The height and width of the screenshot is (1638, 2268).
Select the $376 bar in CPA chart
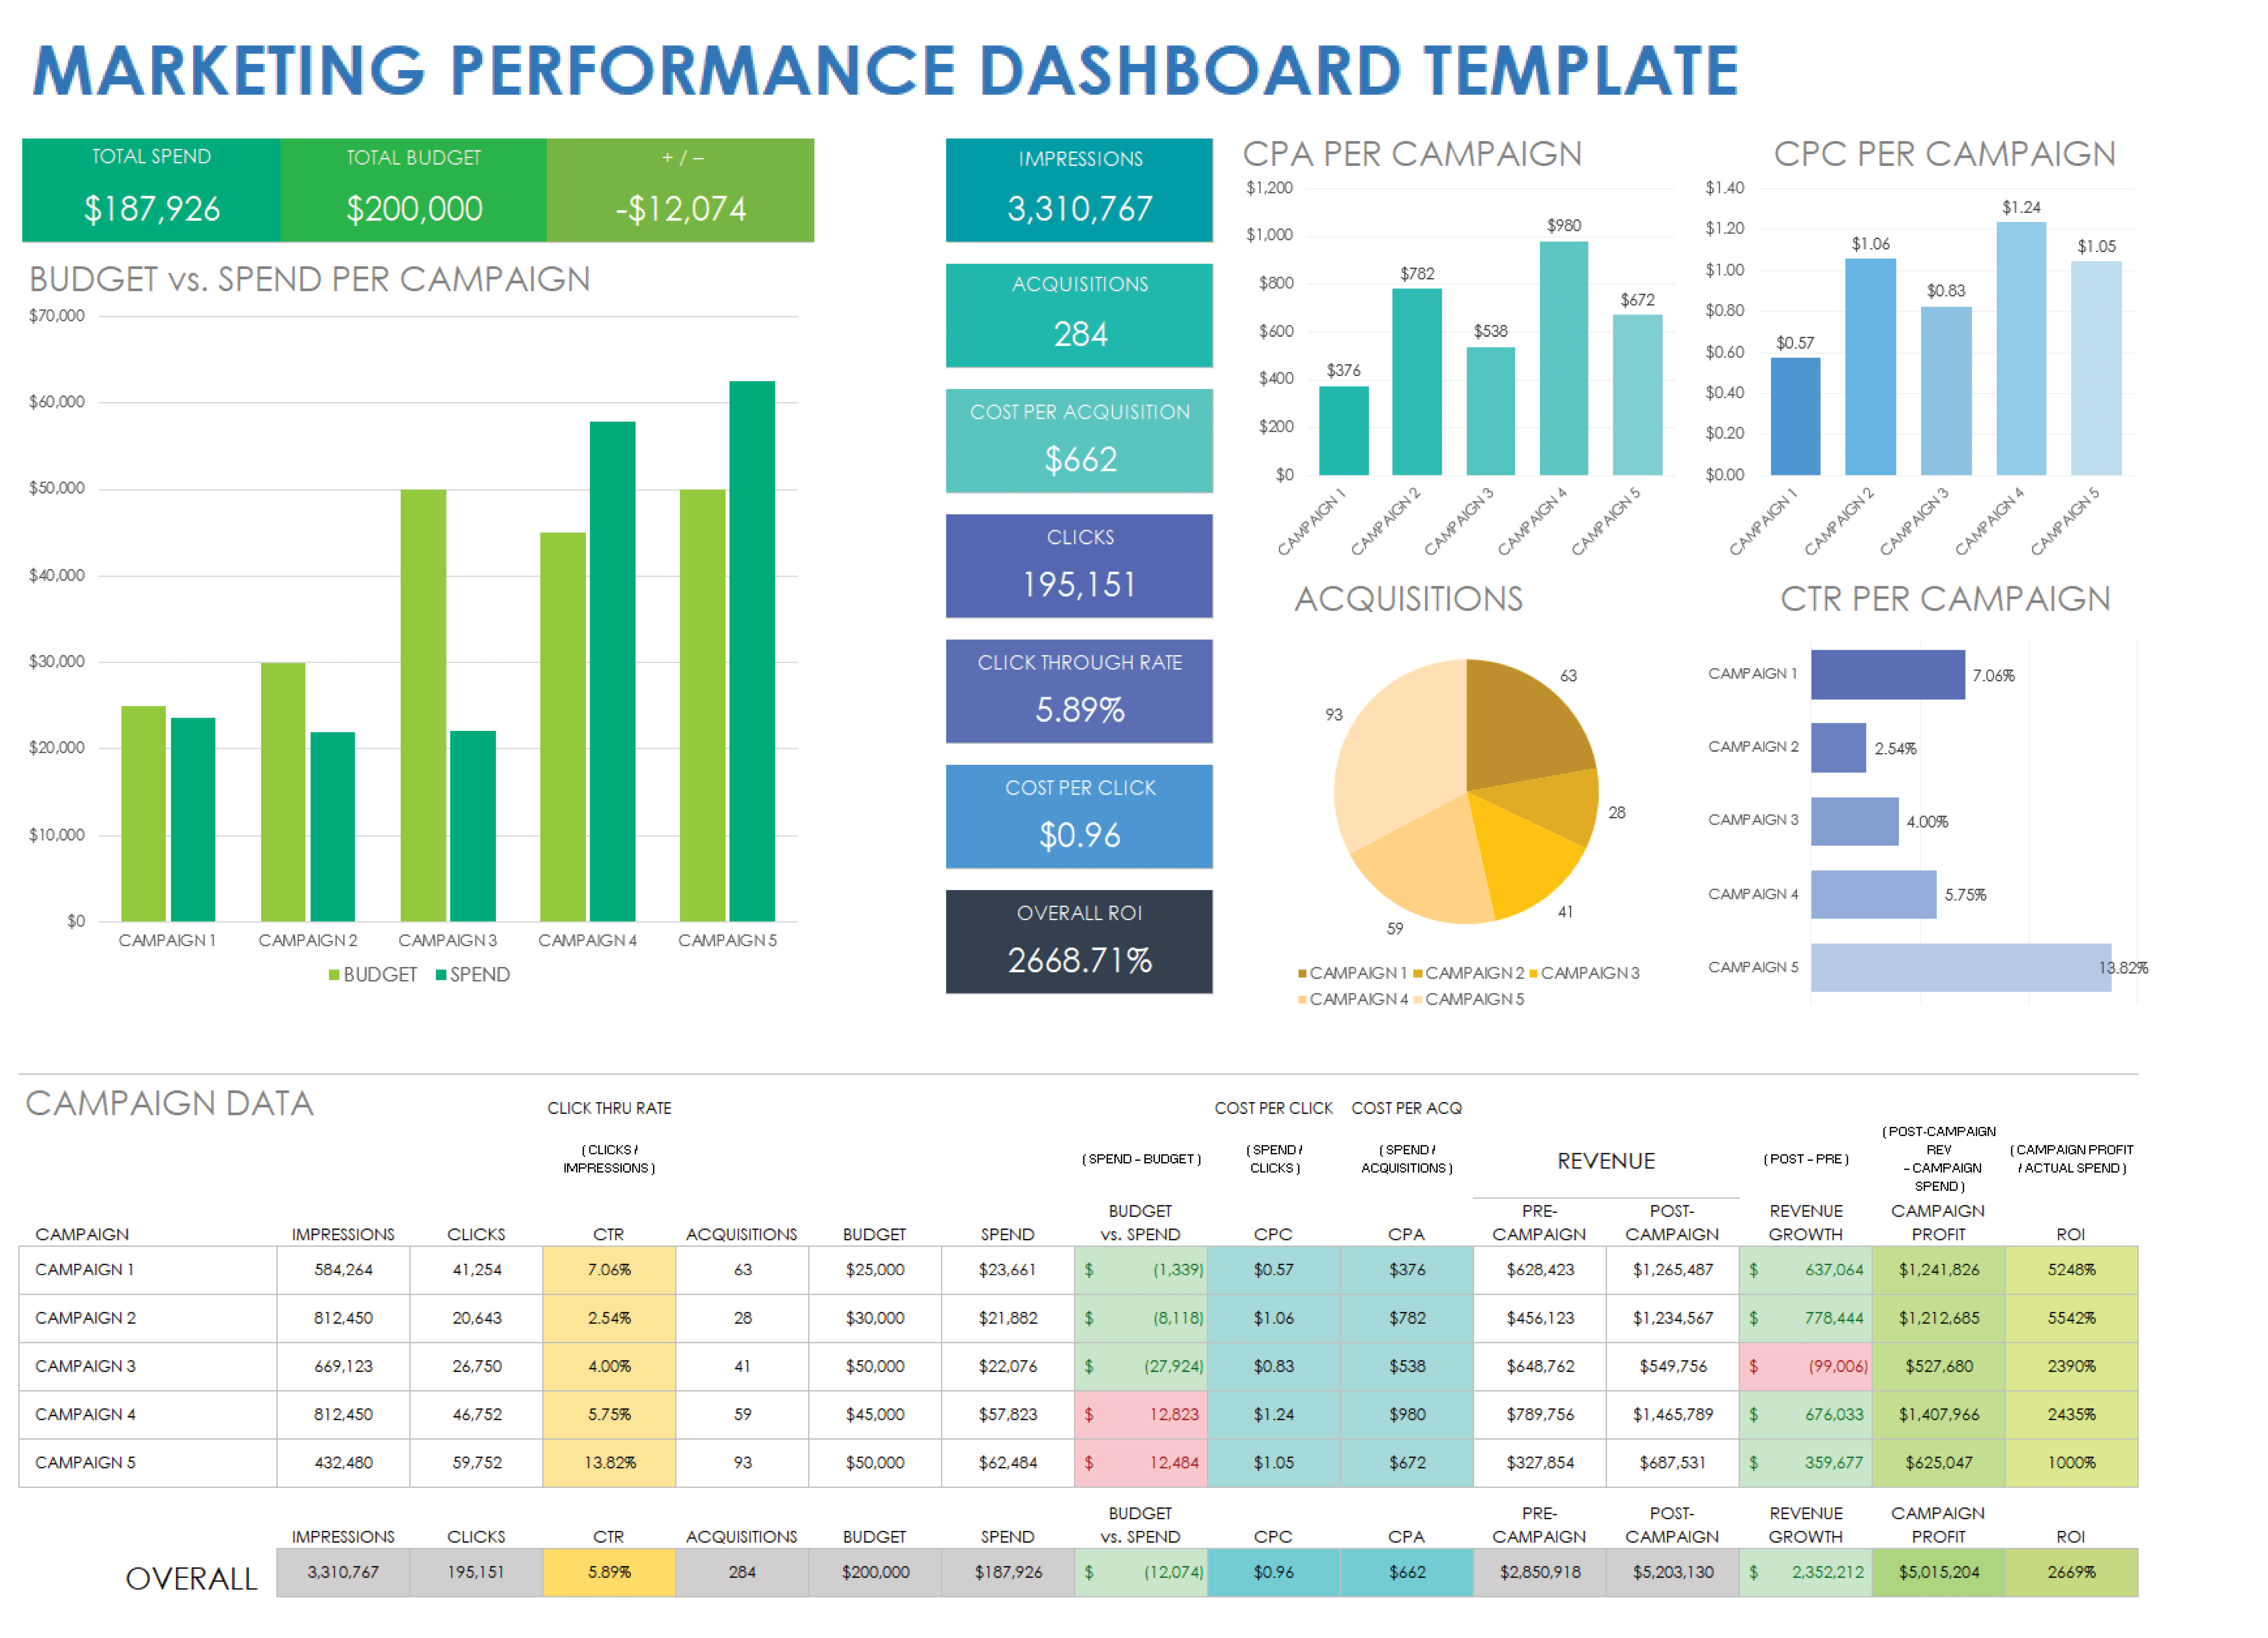coord(1344,430)
